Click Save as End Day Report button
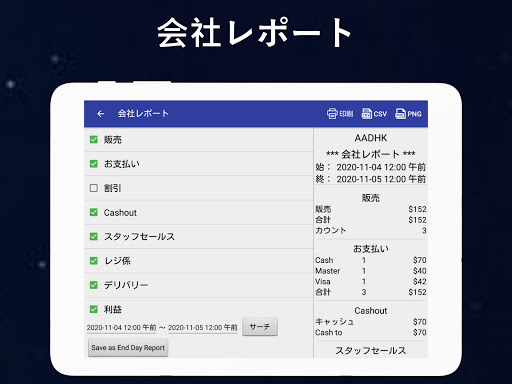The width and height of the screenshot is (512, 384). click(128, 348)
